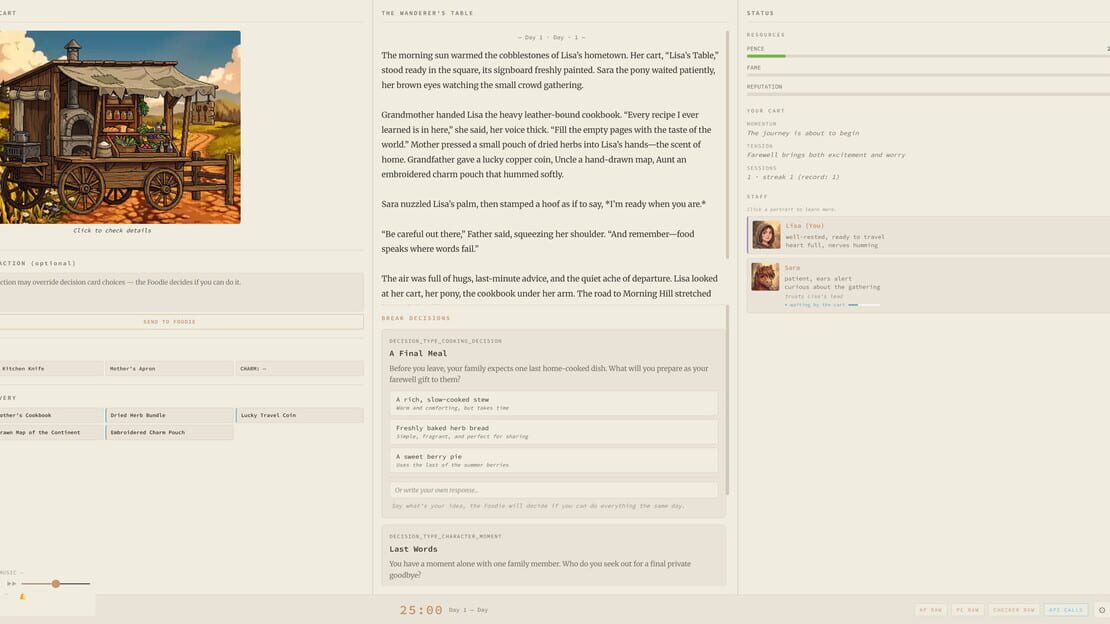Viewport: 1110px width, 624px height.
Task: Select the Kitchen Knife equipment slot
Action: 52,368
